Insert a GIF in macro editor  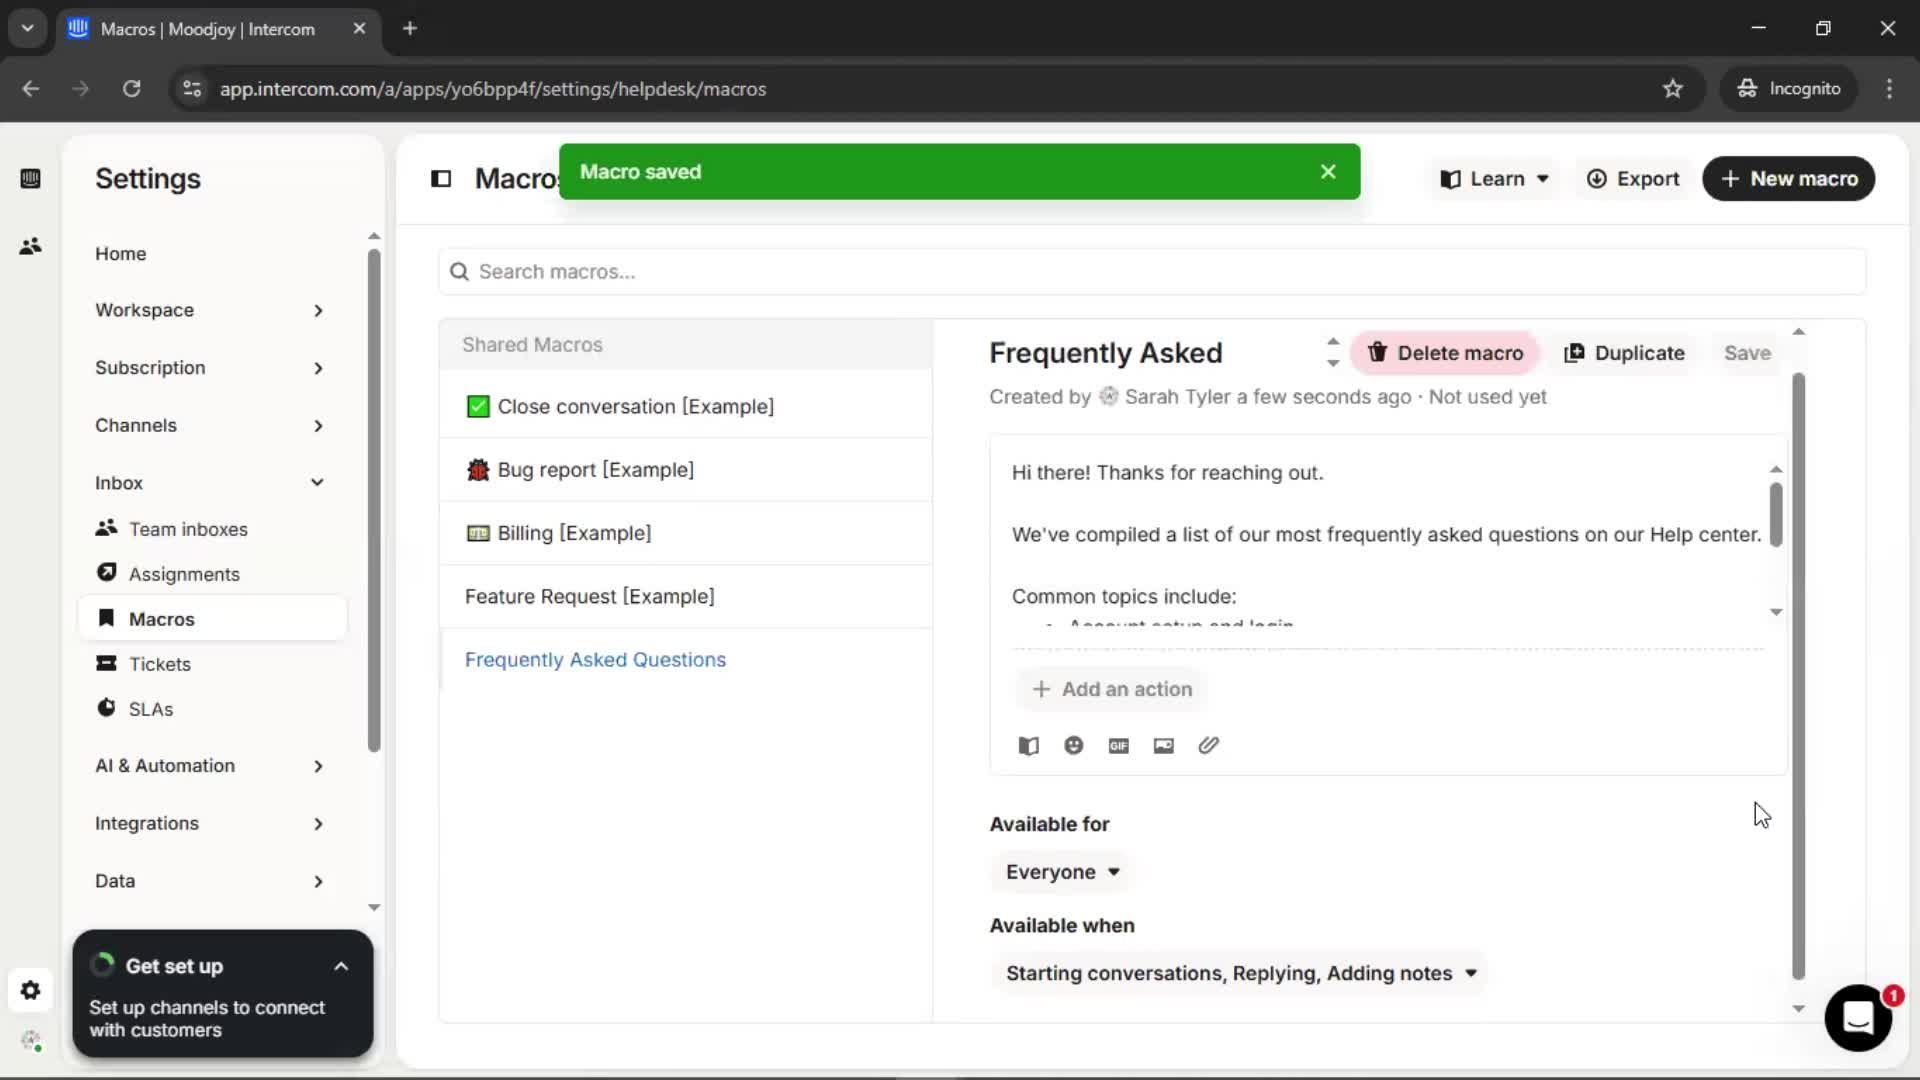coord(1118,746)
